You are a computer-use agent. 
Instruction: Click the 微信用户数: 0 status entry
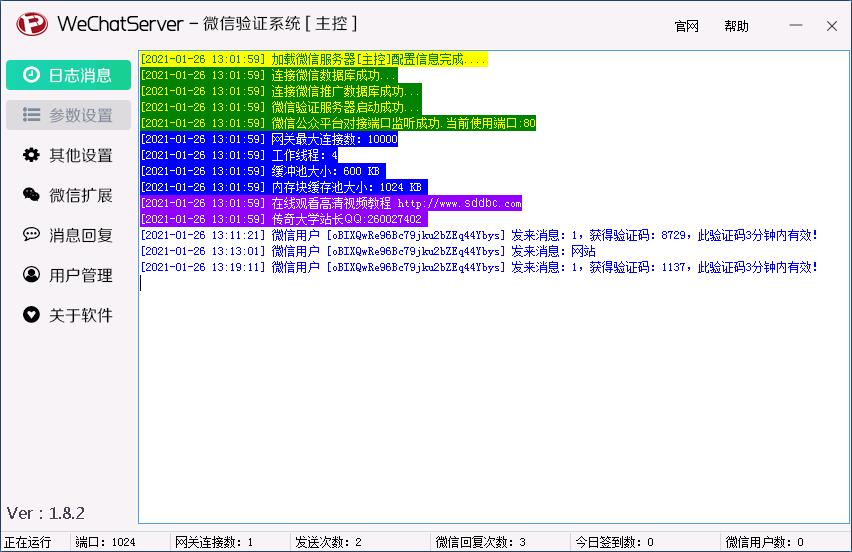tap(764, 542)
